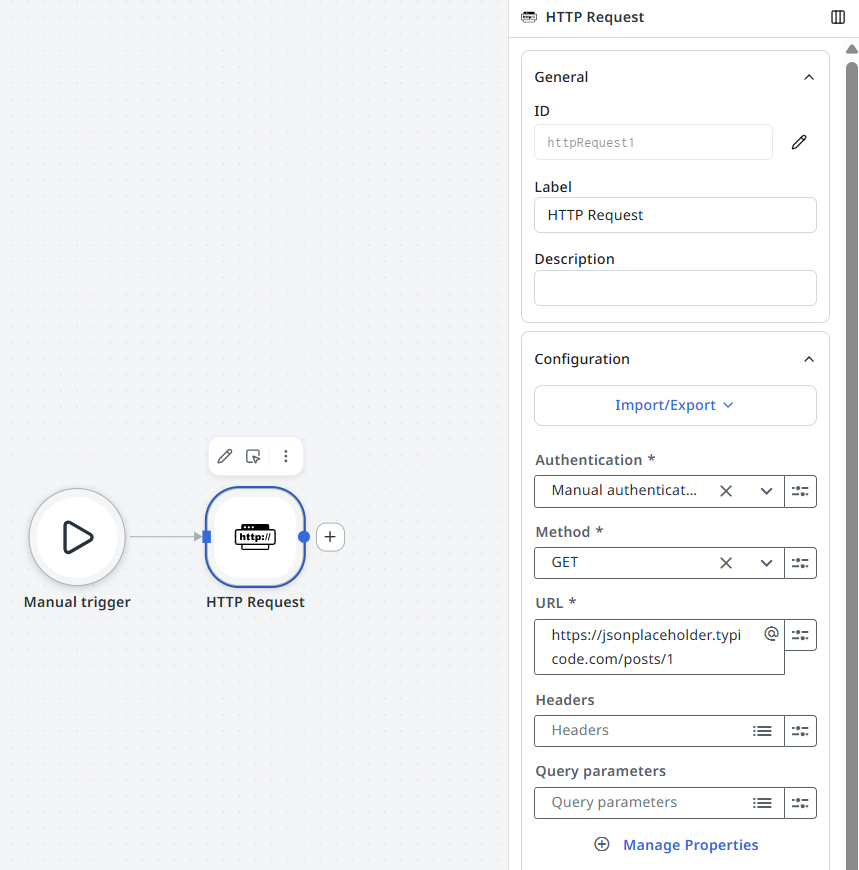Click the @ variable icon in URL field

point(771,634)
